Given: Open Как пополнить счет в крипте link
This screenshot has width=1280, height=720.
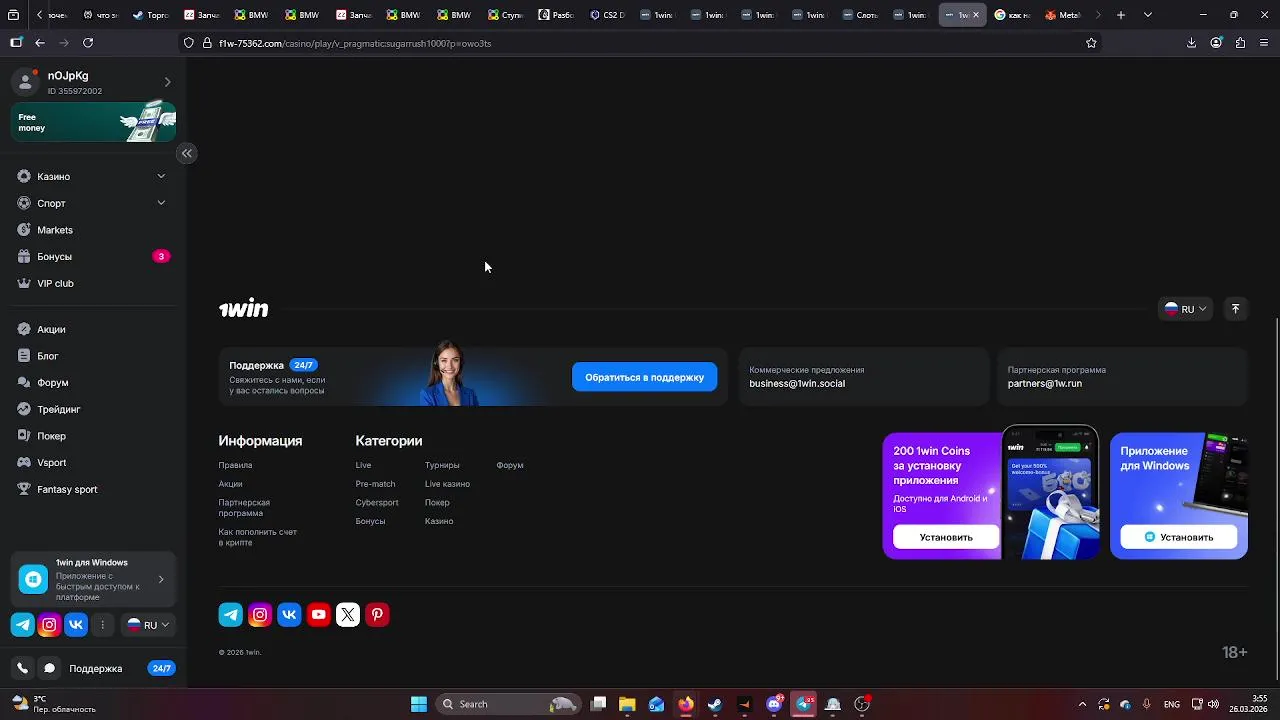Looking at the screenshot, I should pyautogui.click(x=258, y=537).
